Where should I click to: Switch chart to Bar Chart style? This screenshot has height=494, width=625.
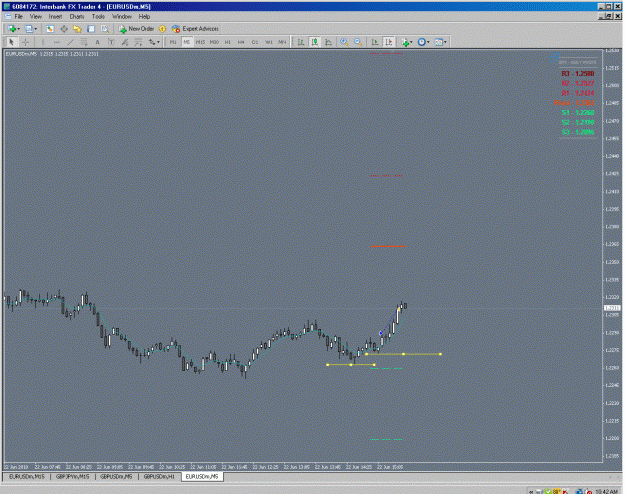pos(301,42)
